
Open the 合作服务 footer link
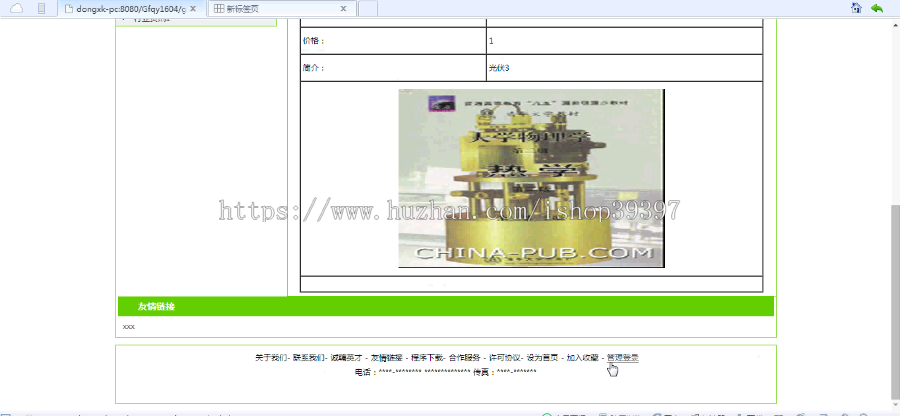[x=464, y=357]
